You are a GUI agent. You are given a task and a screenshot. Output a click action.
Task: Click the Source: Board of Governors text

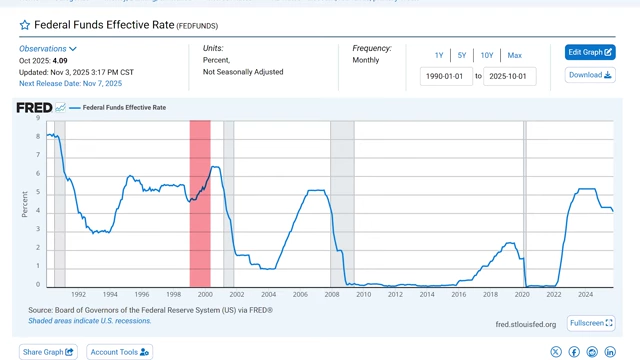point(151,310)
